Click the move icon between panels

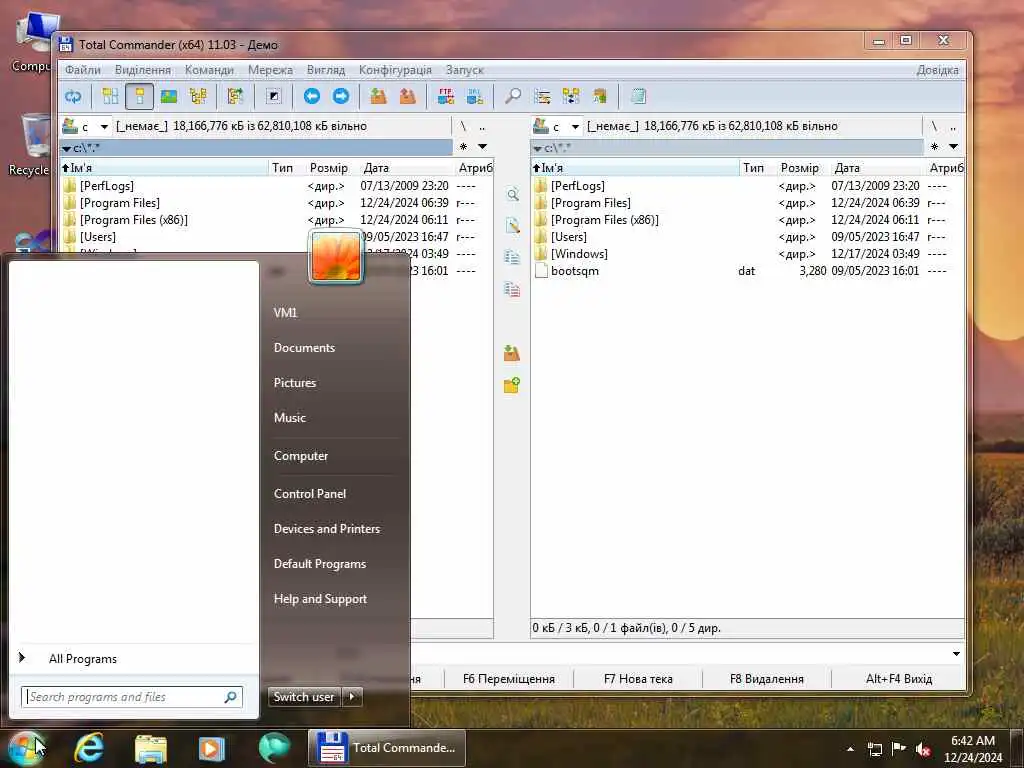[x=513, y=289]
